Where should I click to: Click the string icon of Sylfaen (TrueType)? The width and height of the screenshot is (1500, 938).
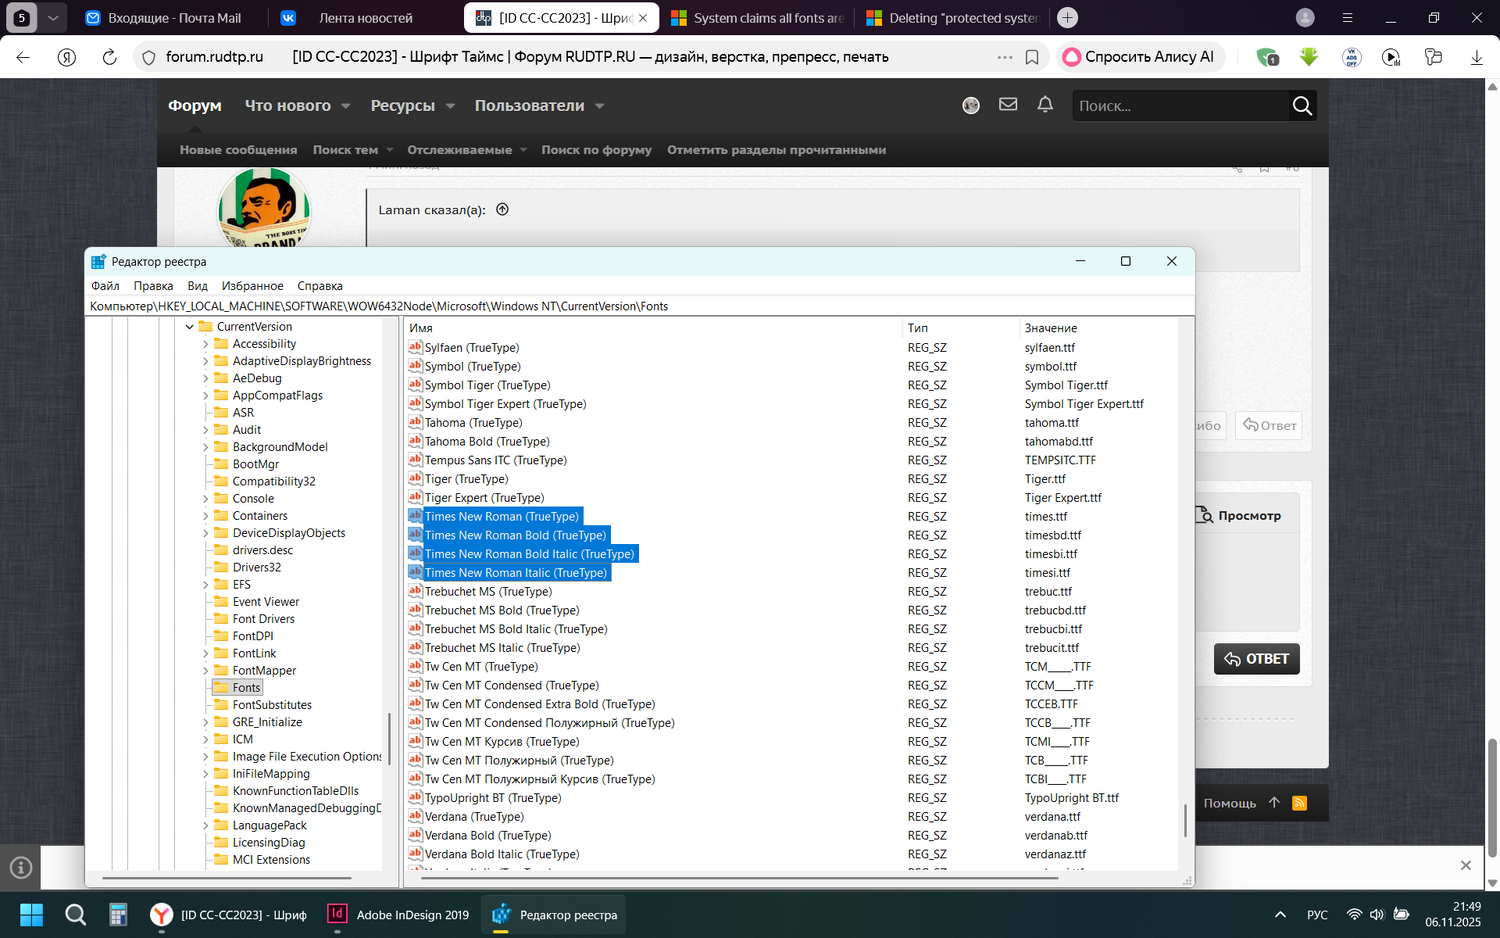point(415,347)
